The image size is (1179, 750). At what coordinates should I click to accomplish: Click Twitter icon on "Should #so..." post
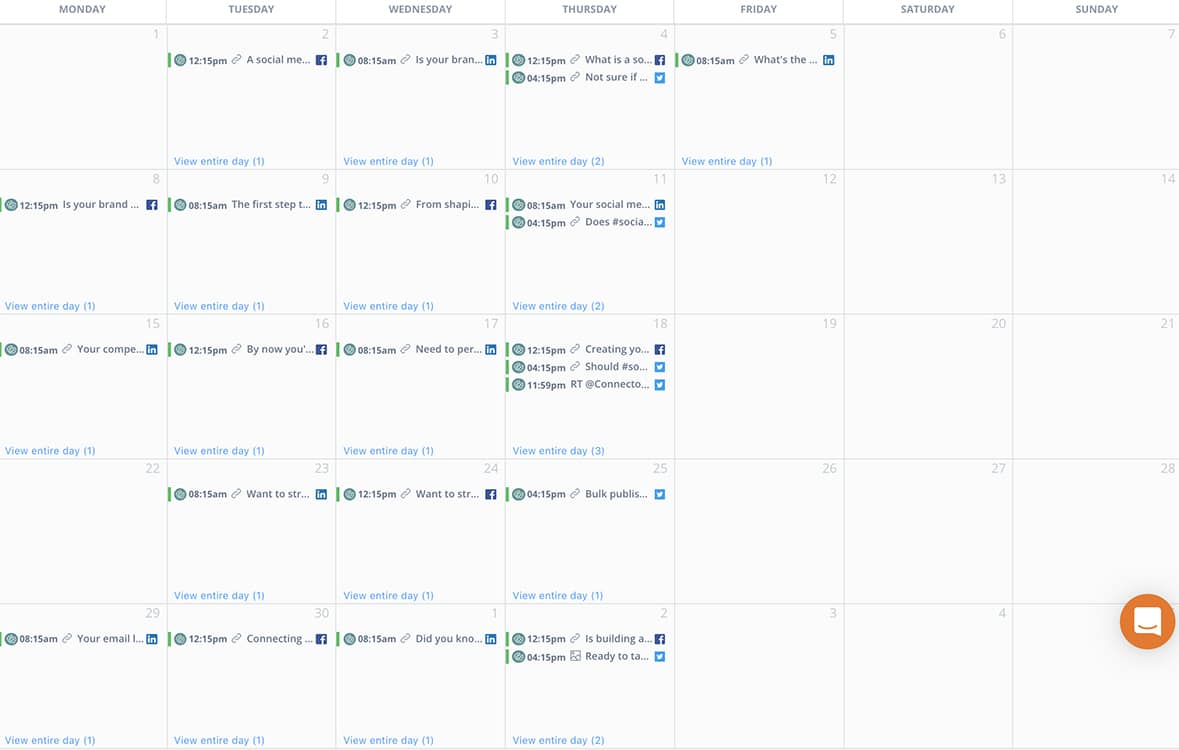[x=659, y=367]
